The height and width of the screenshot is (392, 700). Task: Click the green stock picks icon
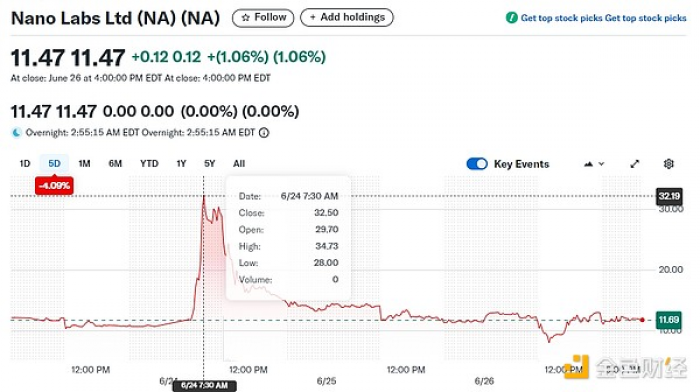pyautogui.click(x=512, y=18)
